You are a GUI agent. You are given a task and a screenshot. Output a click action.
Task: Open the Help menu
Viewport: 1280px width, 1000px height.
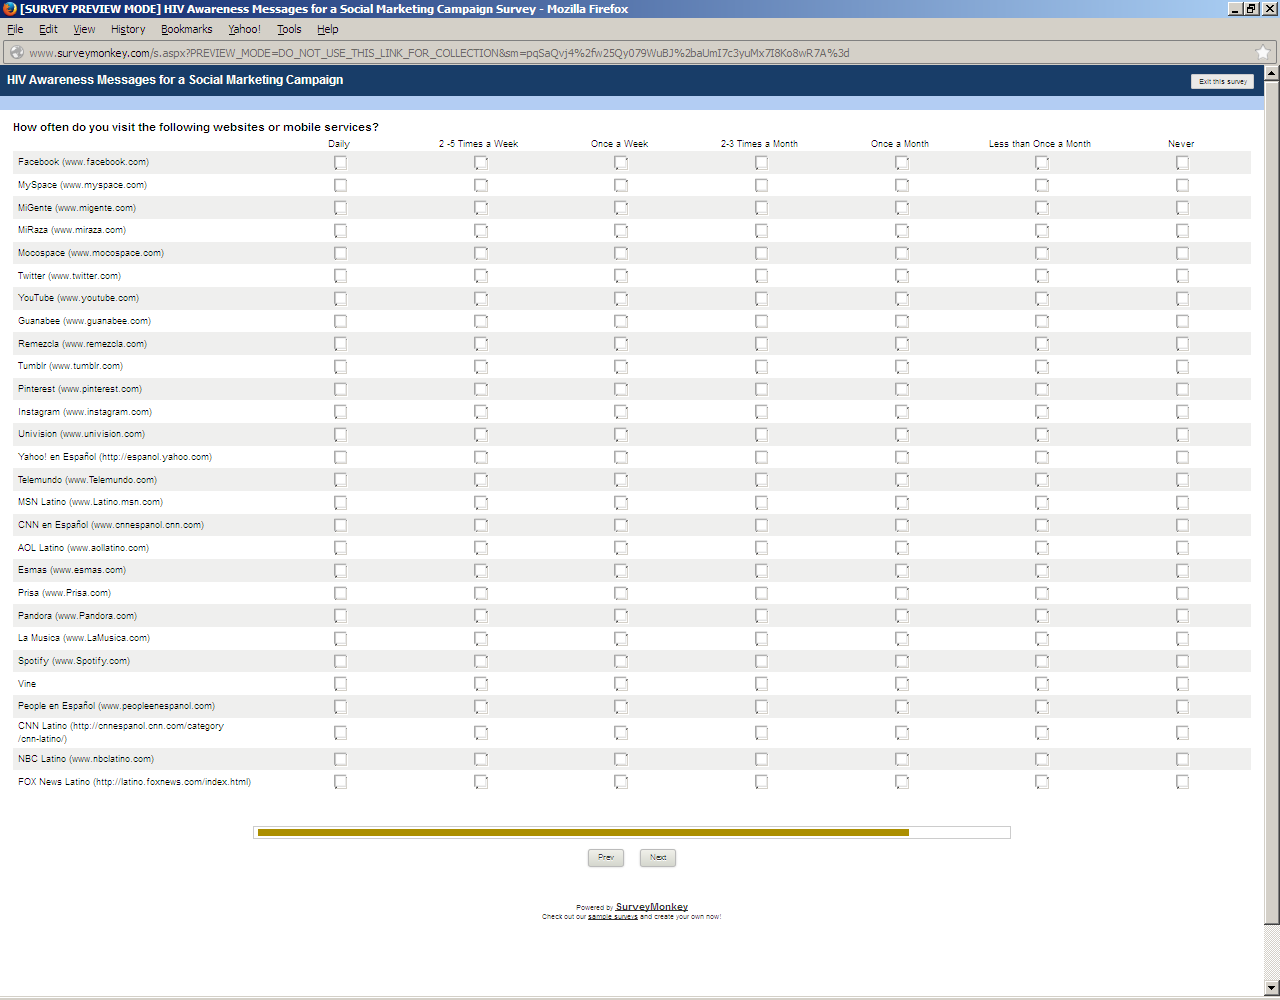click(327, 30)
